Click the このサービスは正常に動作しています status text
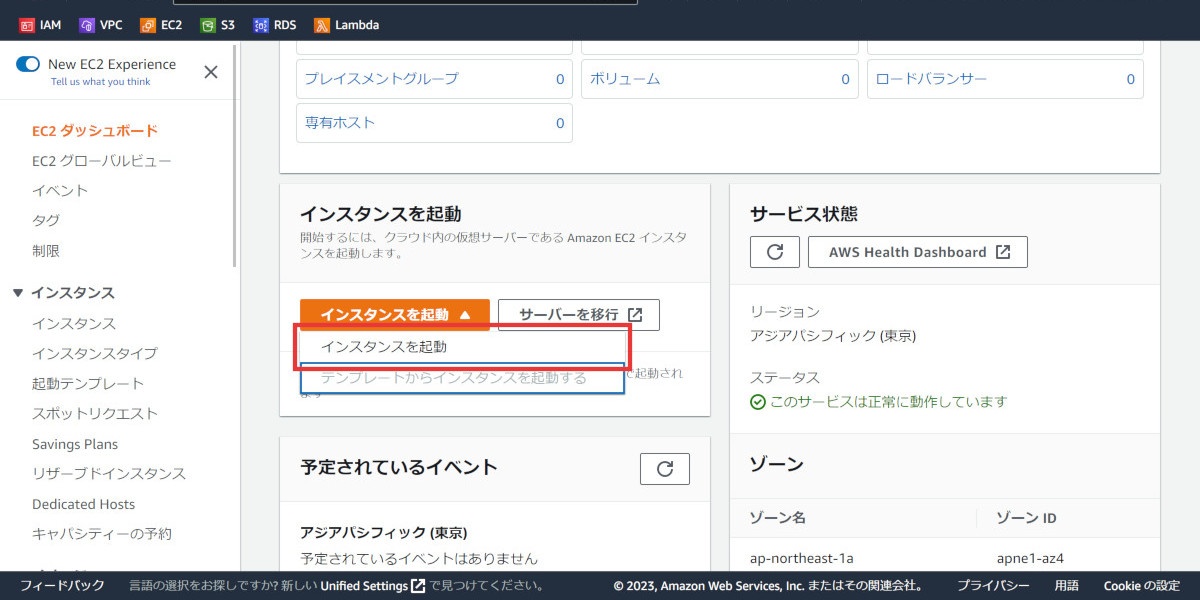The image size is (1200, 600). pyautogui.click(x=888, y=402)
